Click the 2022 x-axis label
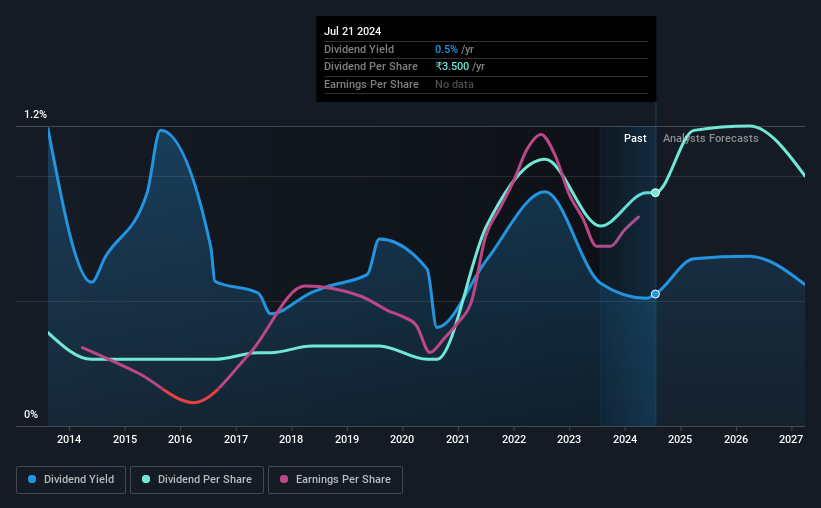 514,439
